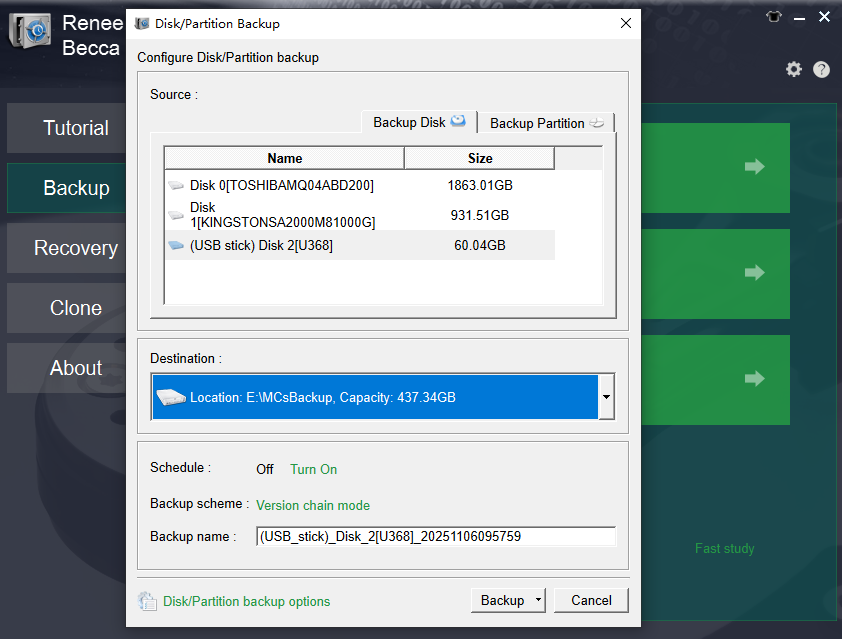
Task: Click the drive icon beside Disk 0[TOSHIBAMQ04ABD200]
Action: click(x=176, y=185)
